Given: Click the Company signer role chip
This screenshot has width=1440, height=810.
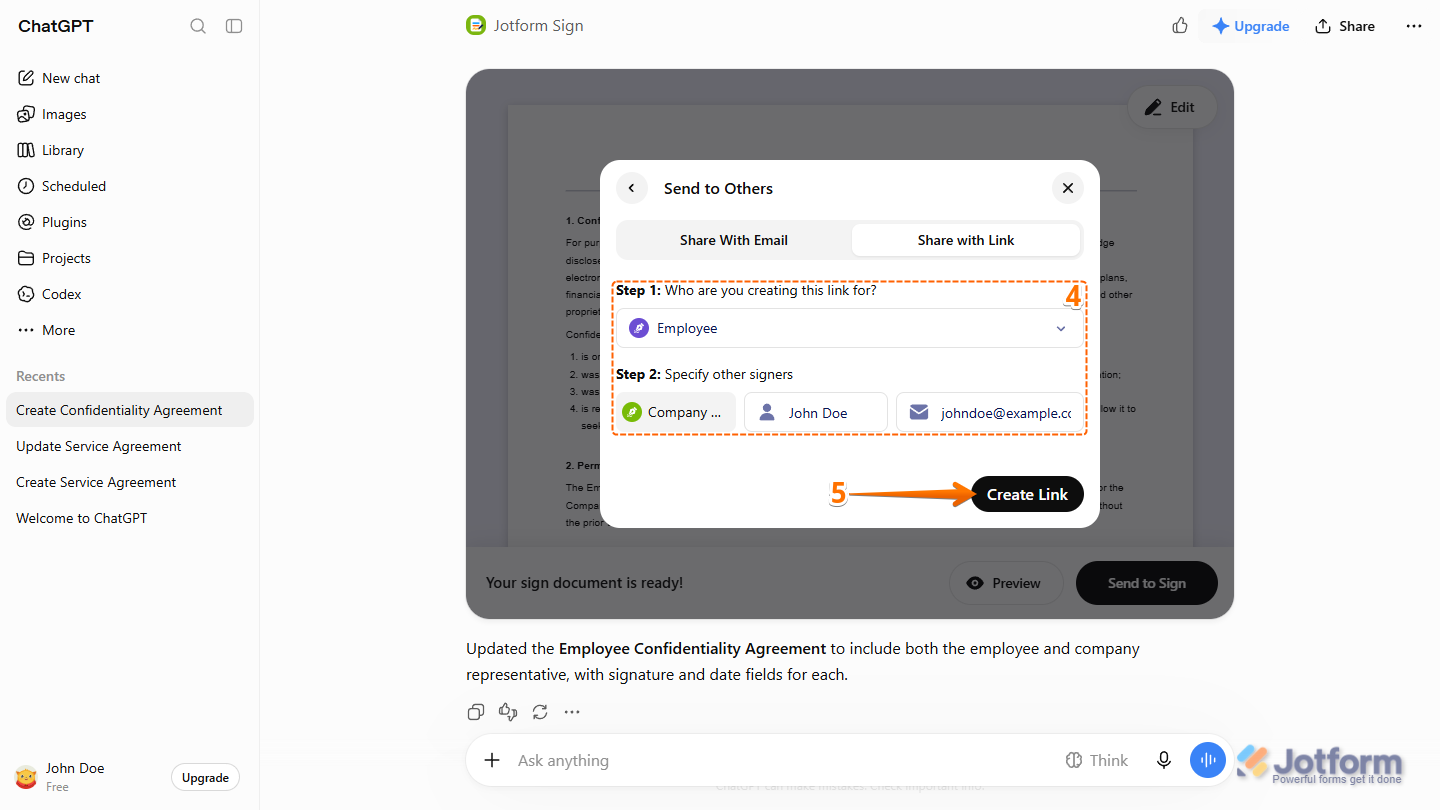Looking at the screenshot, I should point(676,412).
